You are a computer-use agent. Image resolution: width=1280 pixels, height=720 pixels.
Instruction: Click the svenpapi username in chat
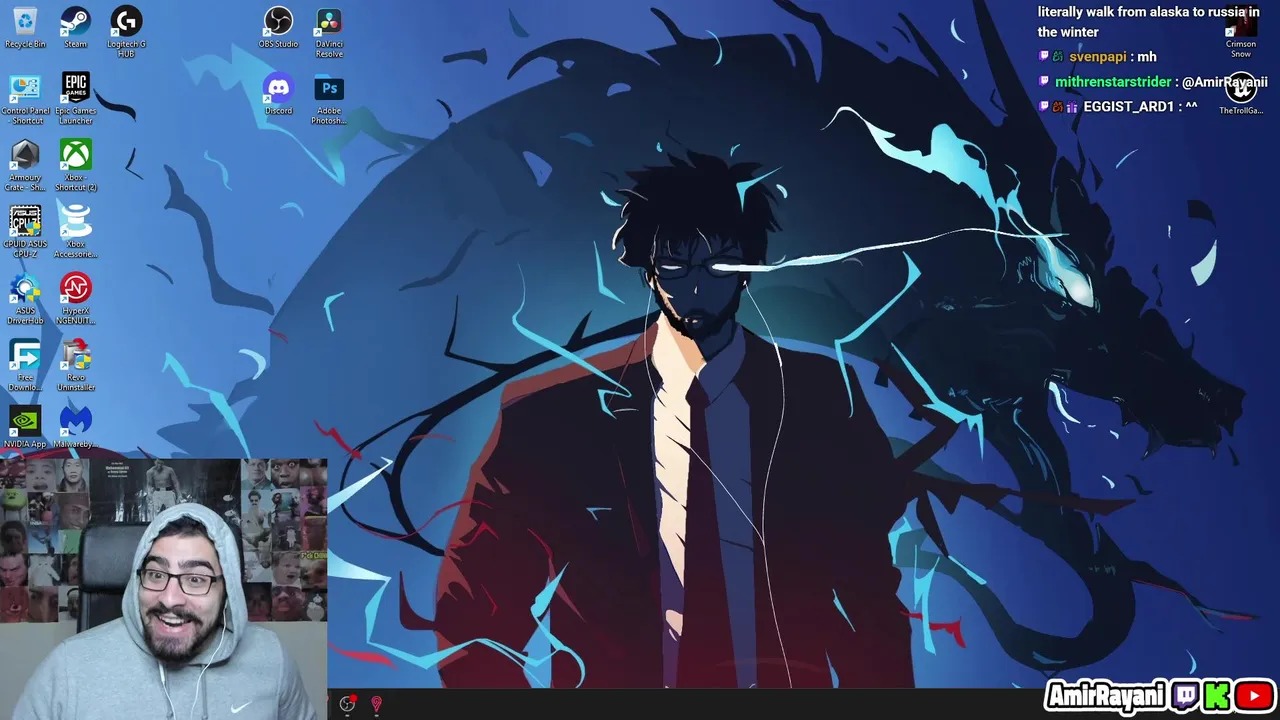pos(1097,57)
